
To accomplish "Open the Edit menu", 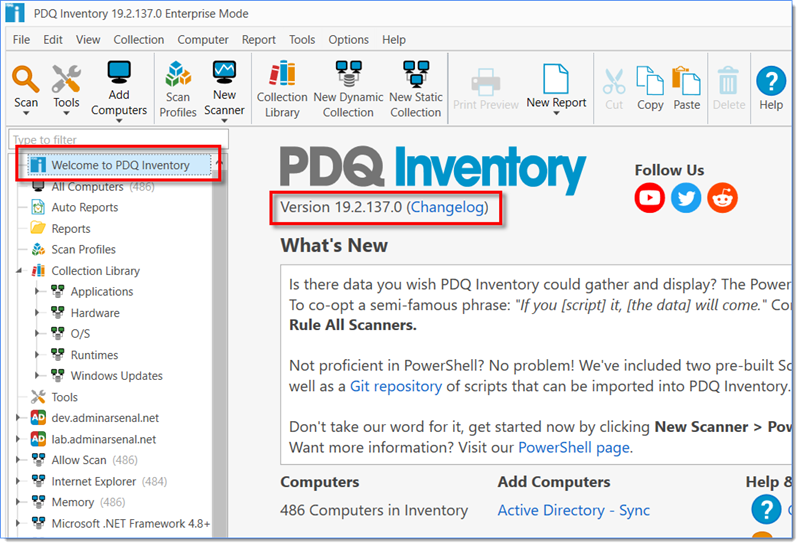I will [x=53, y=39].
